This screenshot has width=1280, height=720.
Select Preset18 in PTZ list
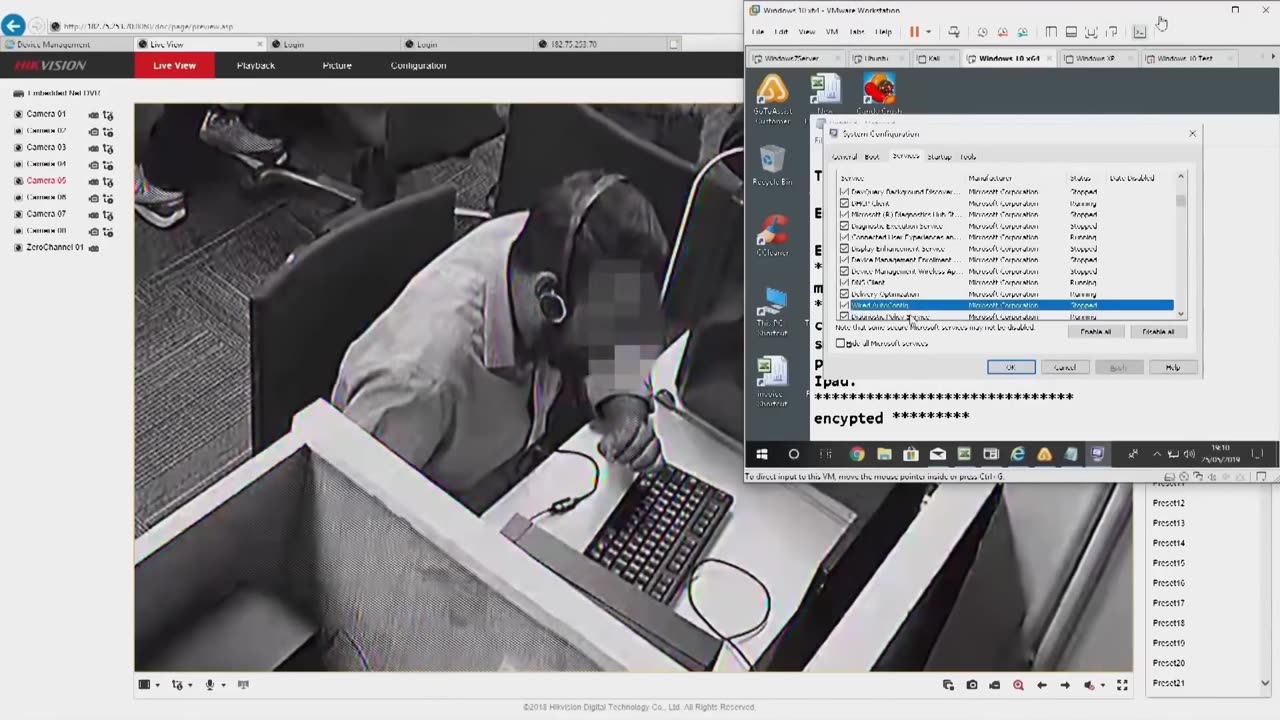(1168, 623)
